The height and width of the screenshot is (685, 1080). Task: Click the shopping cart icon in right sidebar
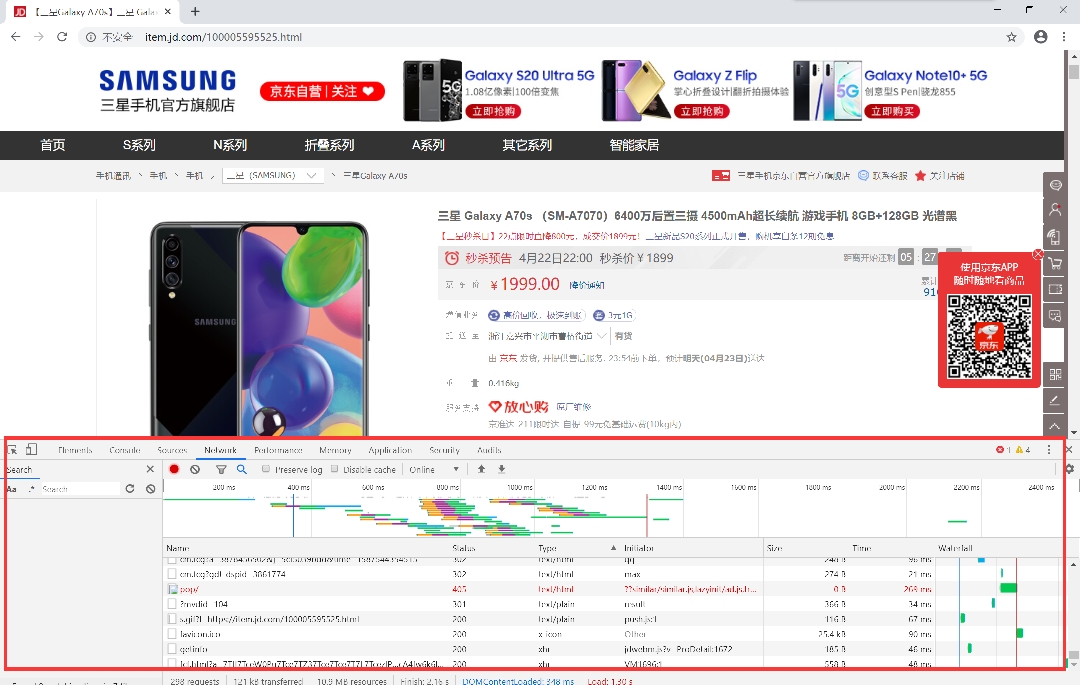(x=1055, y=263)
